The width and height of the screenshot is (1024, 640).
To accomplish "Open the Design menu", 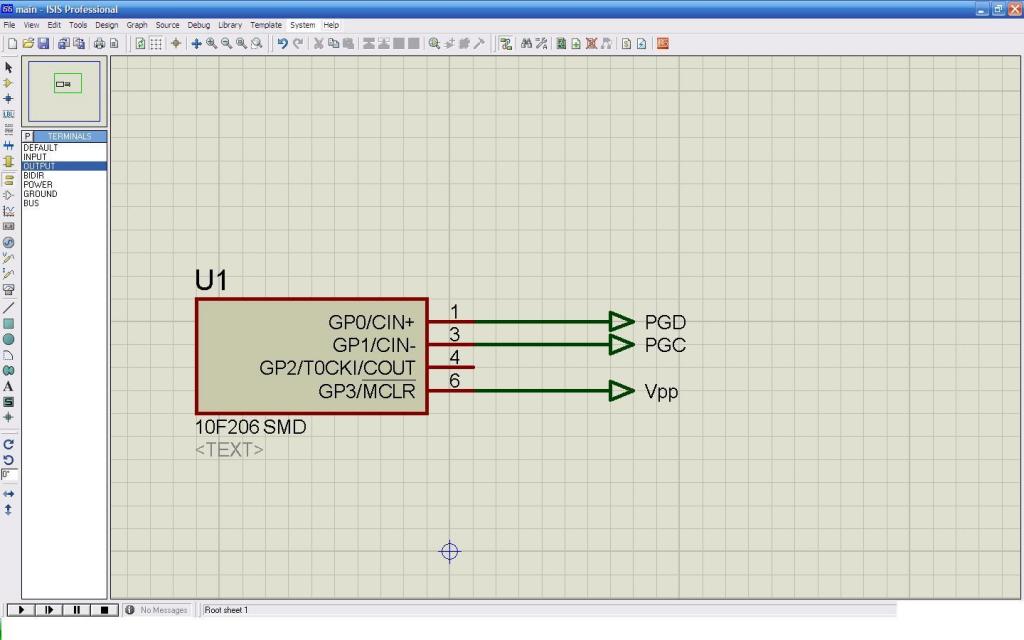I will coord(106,25).
